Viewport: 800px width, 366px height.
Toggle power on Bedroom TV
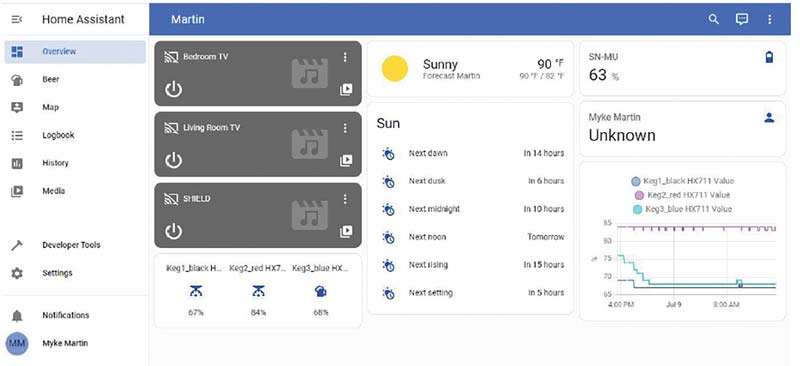(x=173, y=89)
